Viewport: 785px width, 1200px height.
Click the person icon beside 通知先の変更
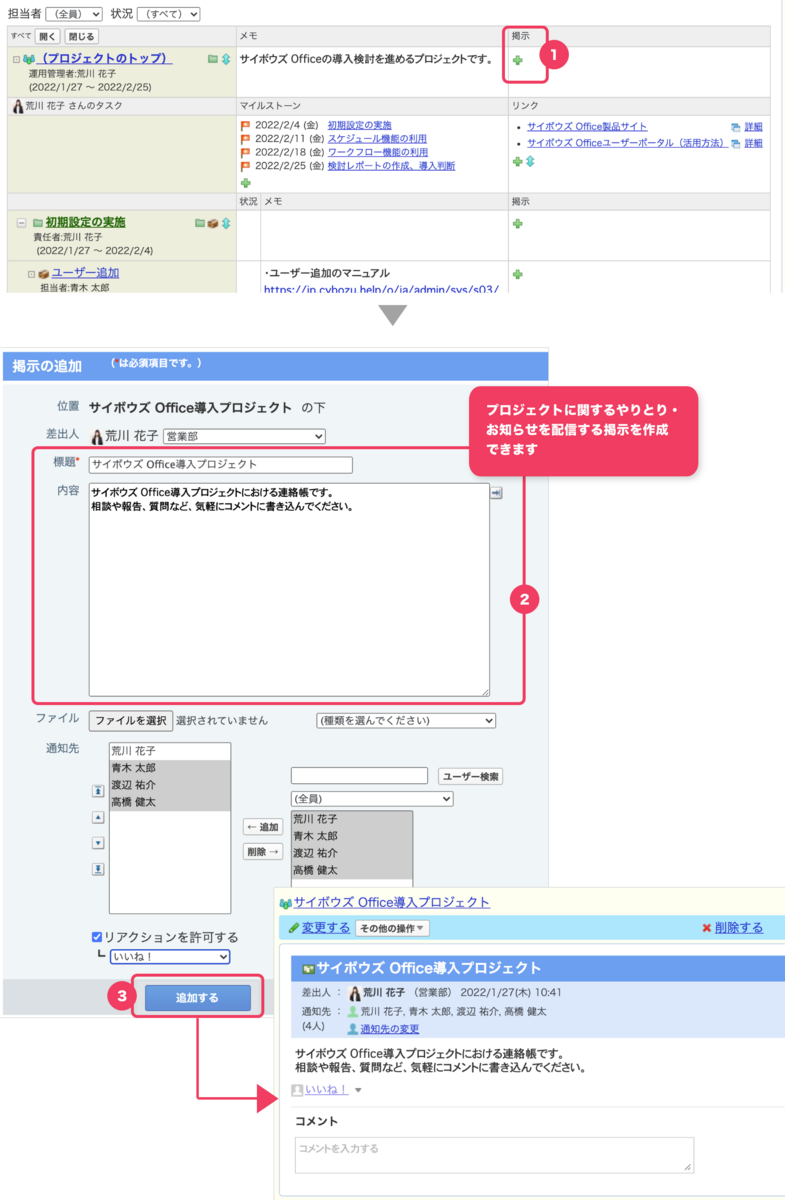click(353, 1028)
